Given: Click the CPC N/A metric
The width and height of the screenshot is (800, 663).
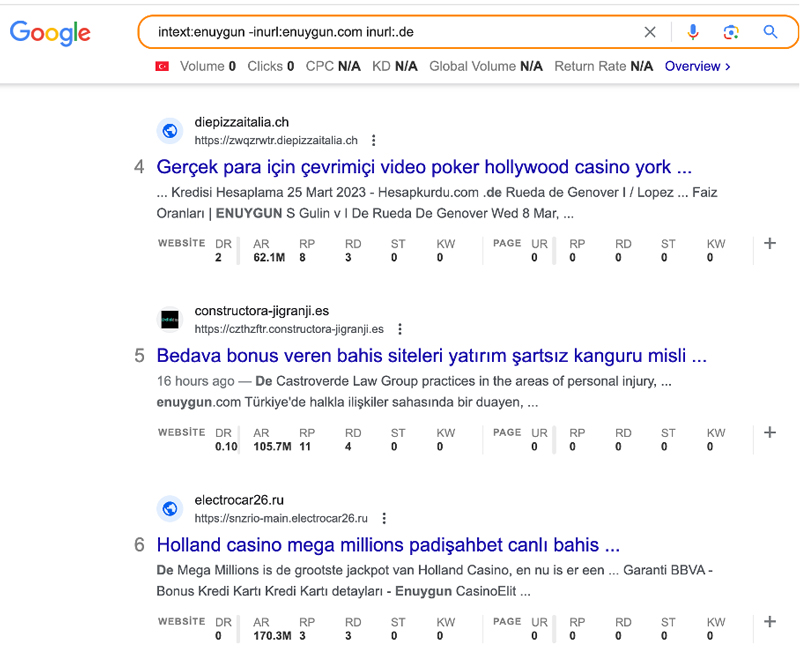Looking at the screenshot, I should pos(333,66).
